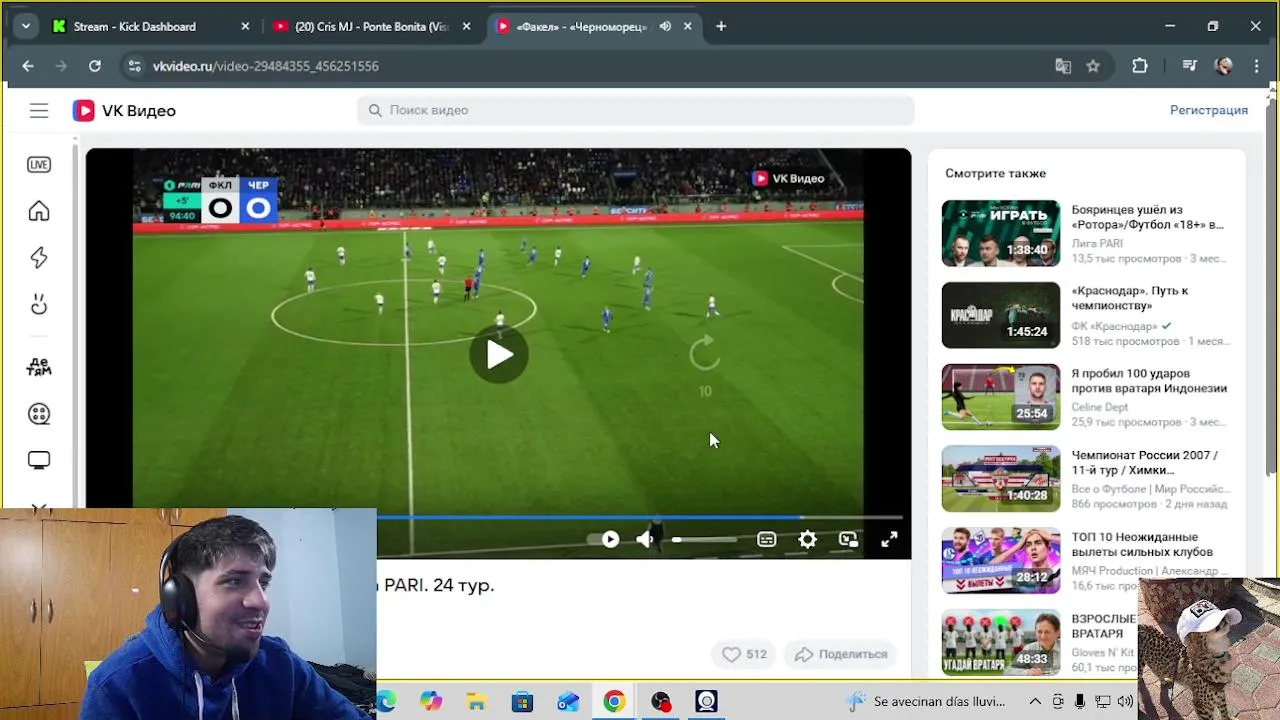
Task: Open the Chrome profile avatar
Action: tap(1223, 66)
